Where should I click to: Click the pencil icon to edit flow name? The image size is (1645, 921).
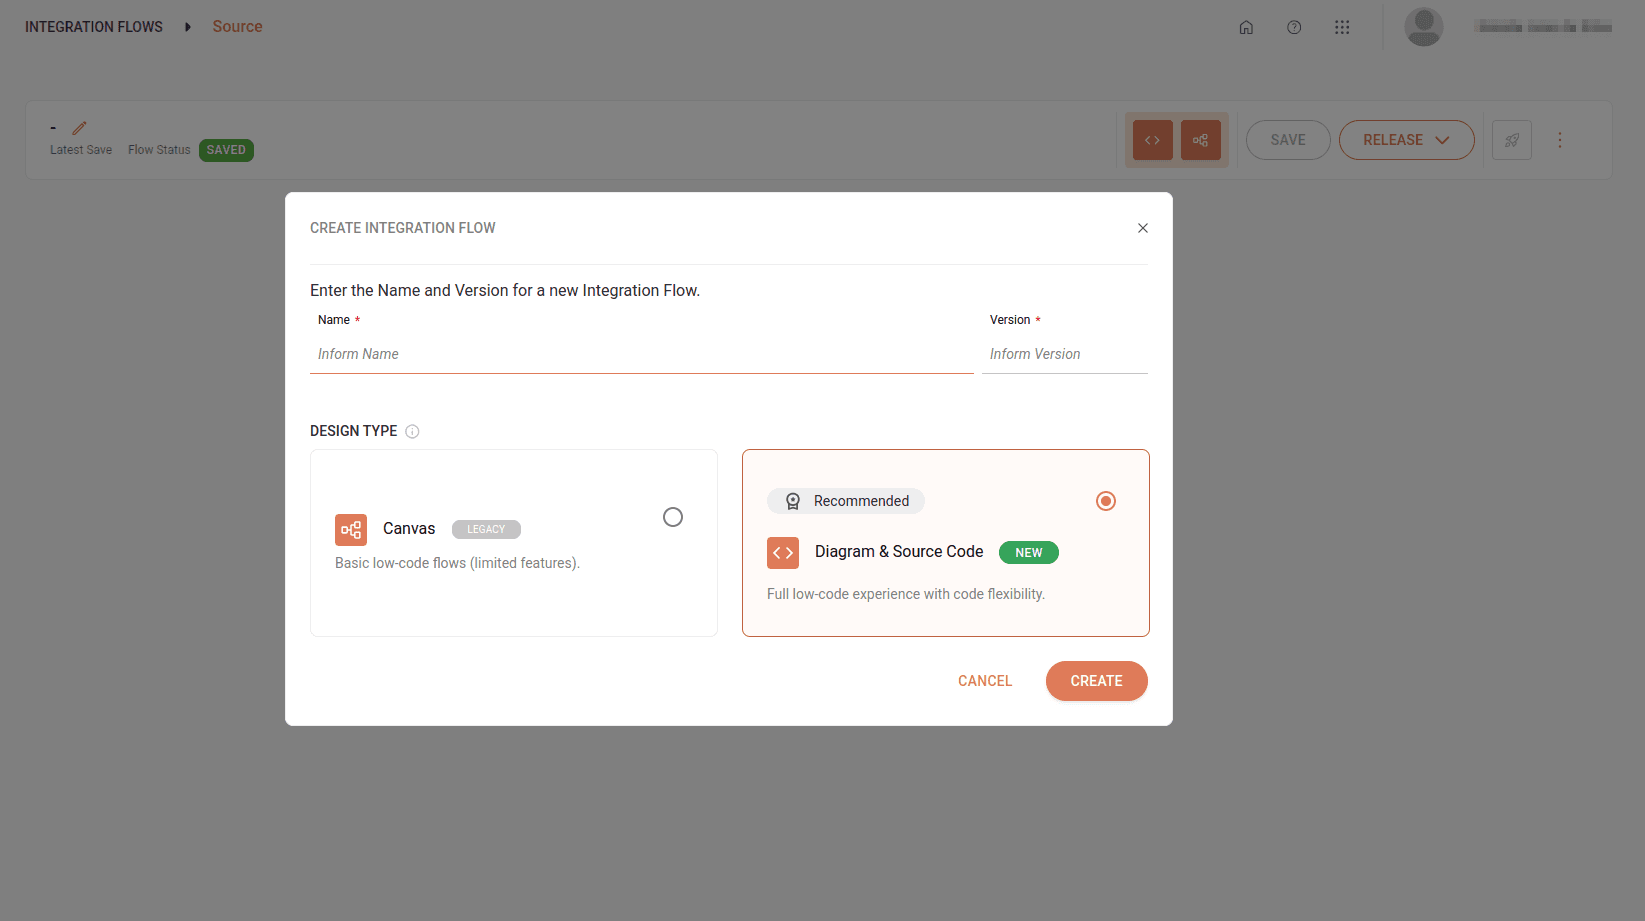79,128
